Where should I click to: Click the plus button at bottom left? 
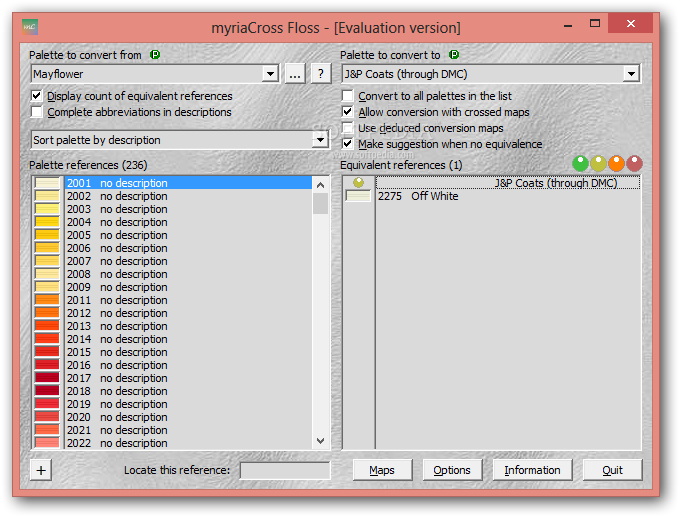[x=41, y=470]
